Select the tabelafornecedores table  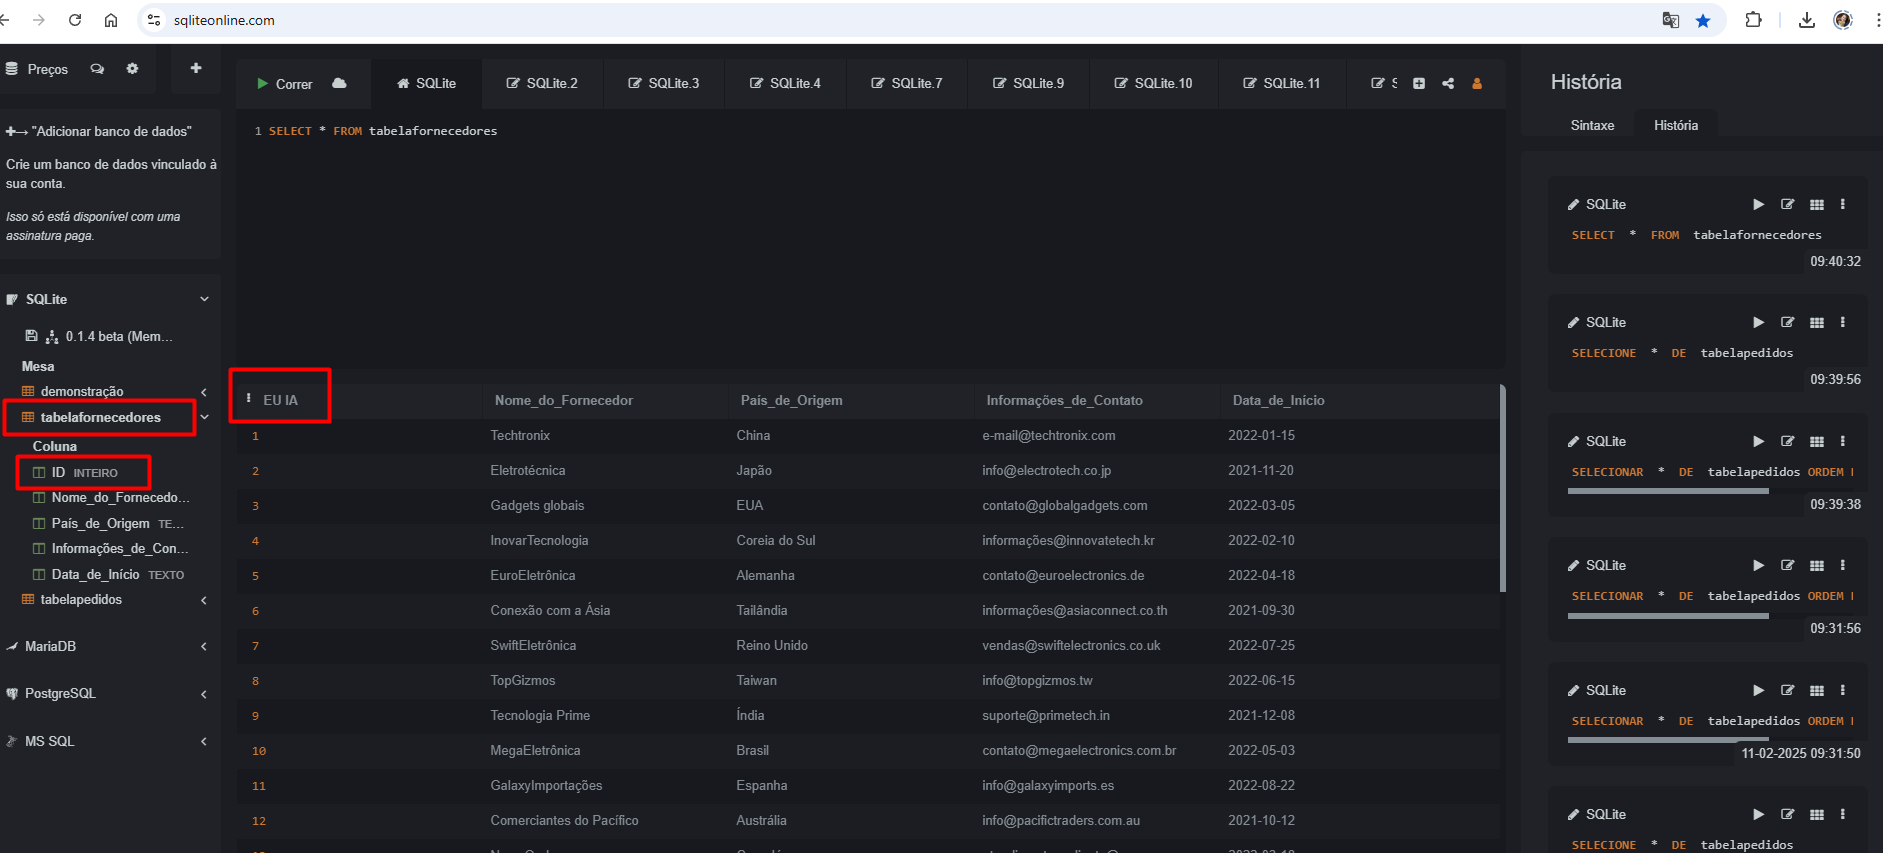pos(100,417)
